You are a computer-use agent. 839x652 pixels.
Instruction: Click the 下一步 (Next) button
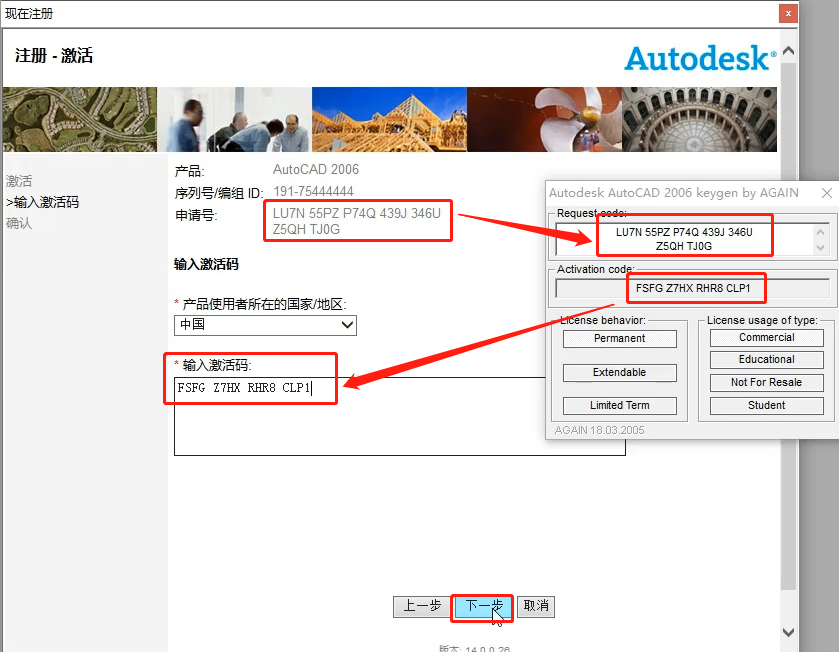482,607
